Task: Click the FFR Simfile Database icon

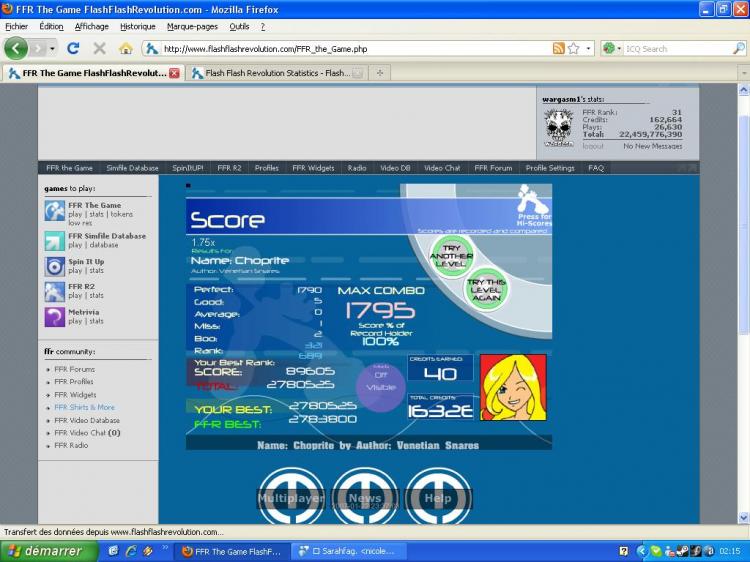Action: pyautogui.click(x=54, y=241)
